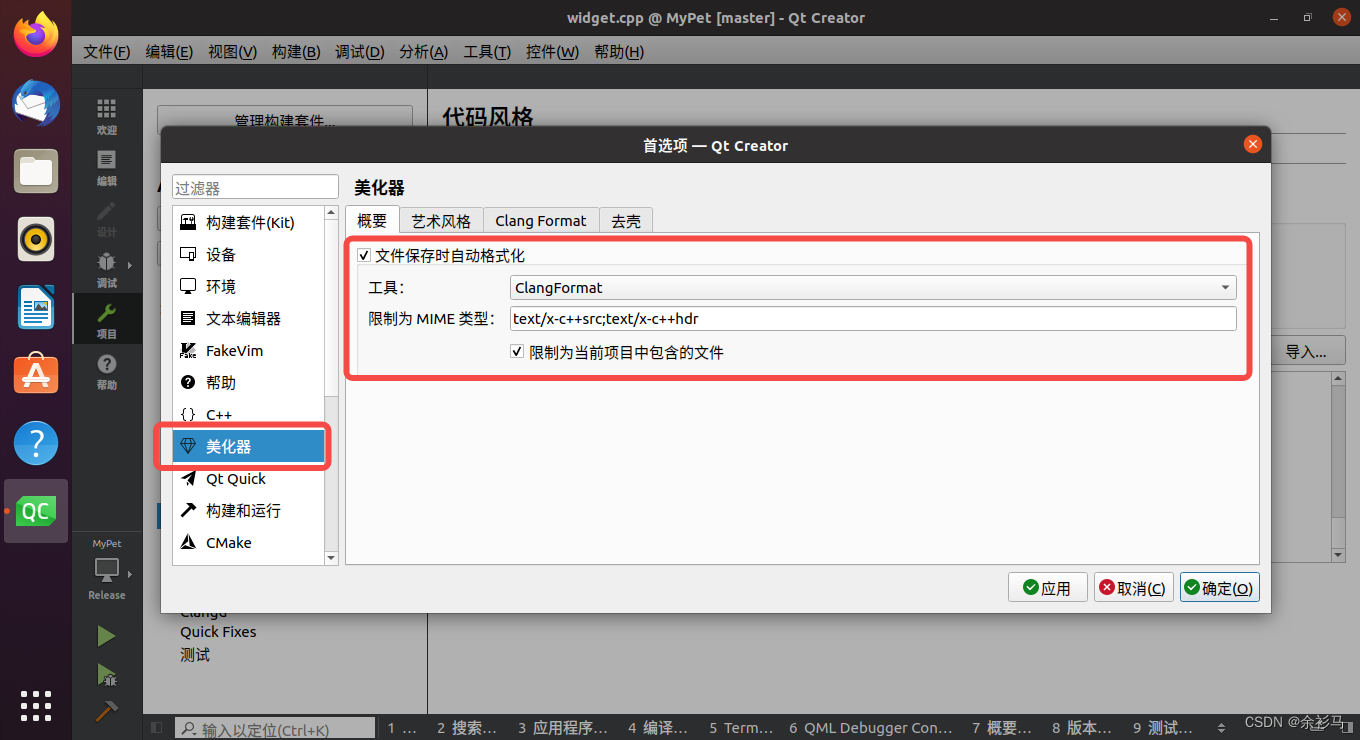1360x740 pixels.
Task: Open the Help question mark dock icon
Action: tap(36, 443)
